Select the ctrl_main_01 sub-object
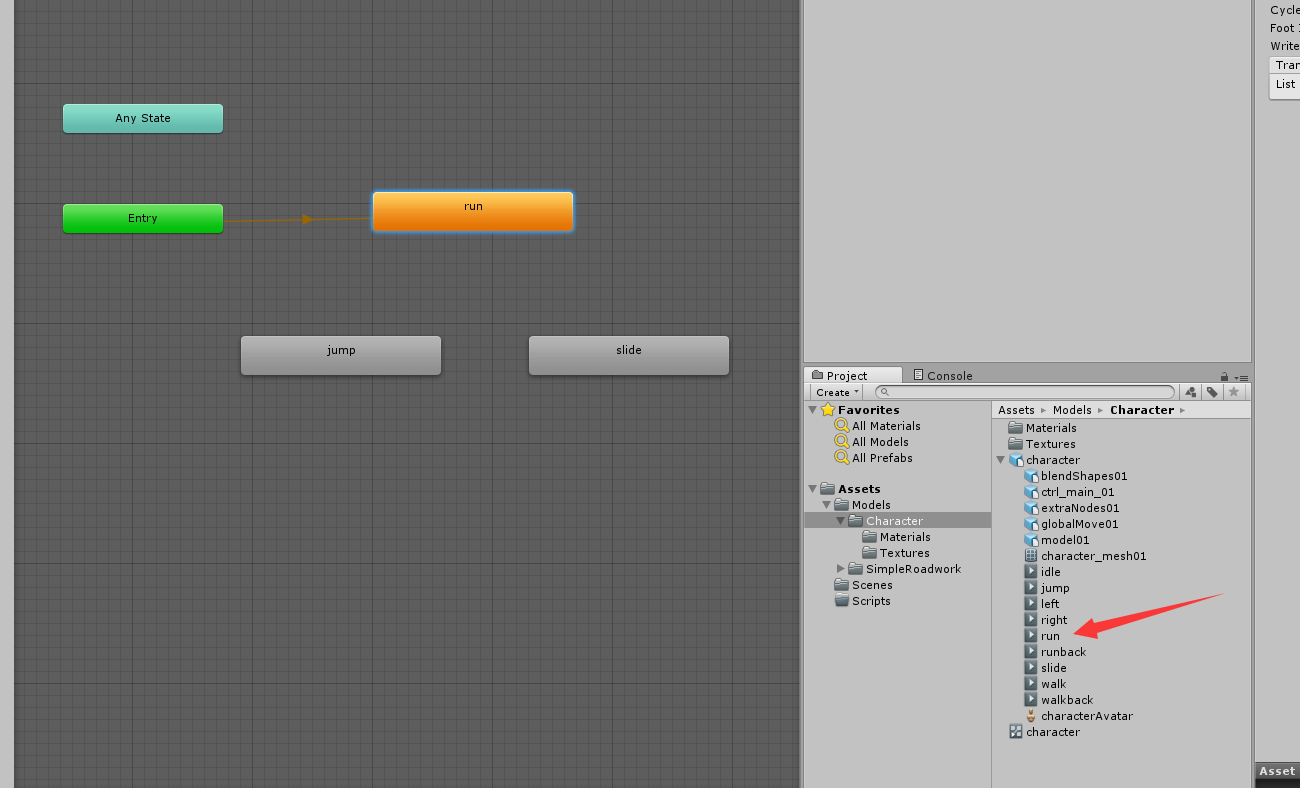The width and height of the screenshot is (1300, 788). click(1069, 492)
